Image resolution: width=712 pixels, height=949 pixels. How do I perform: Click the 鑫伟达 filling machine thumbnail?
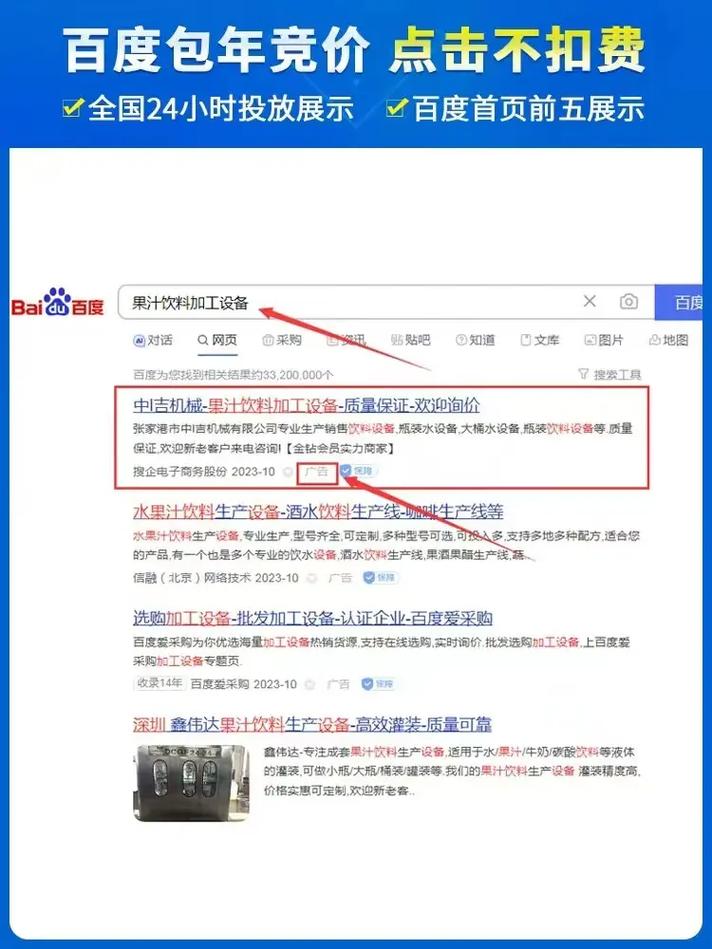point(191,783)
